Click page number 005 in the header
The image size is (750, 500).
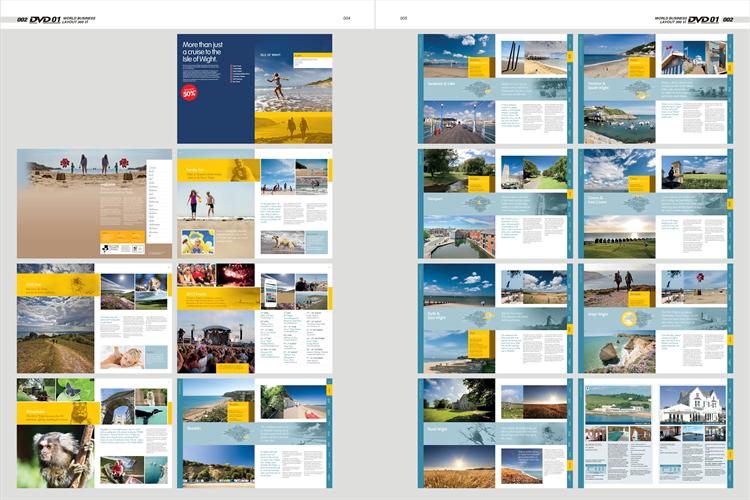pos(403,18)
